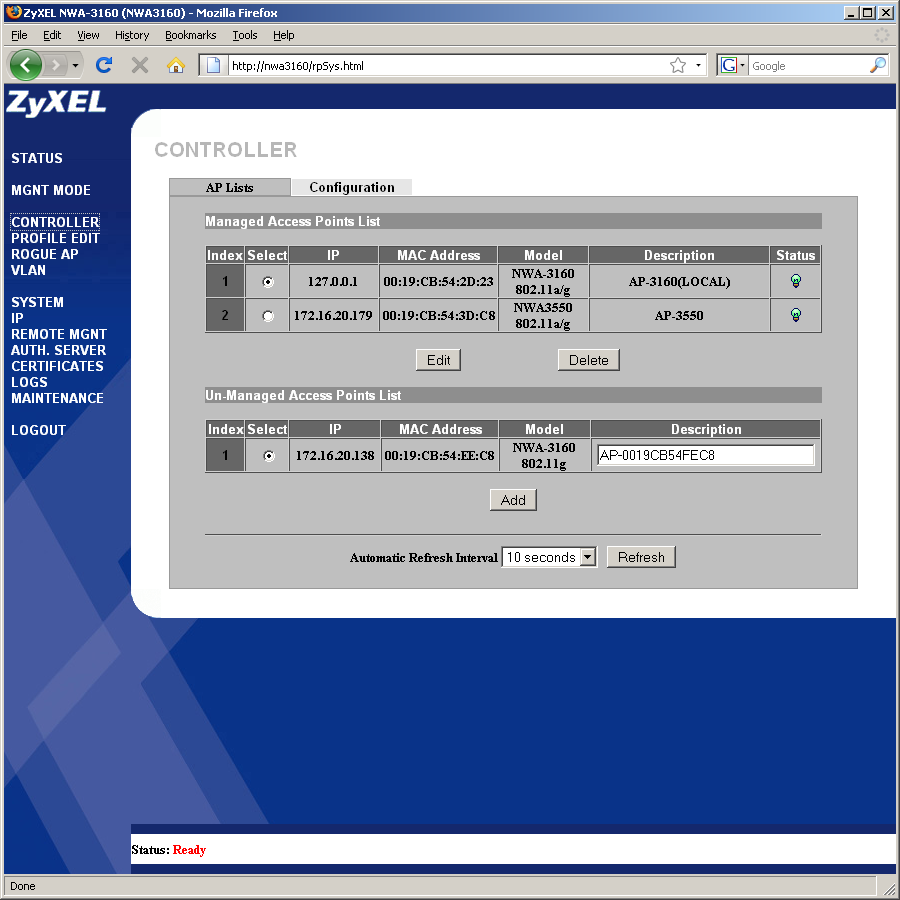The image size is (900, 900).
Task: Open the Help menu
Action: click(x=284, y=35)
